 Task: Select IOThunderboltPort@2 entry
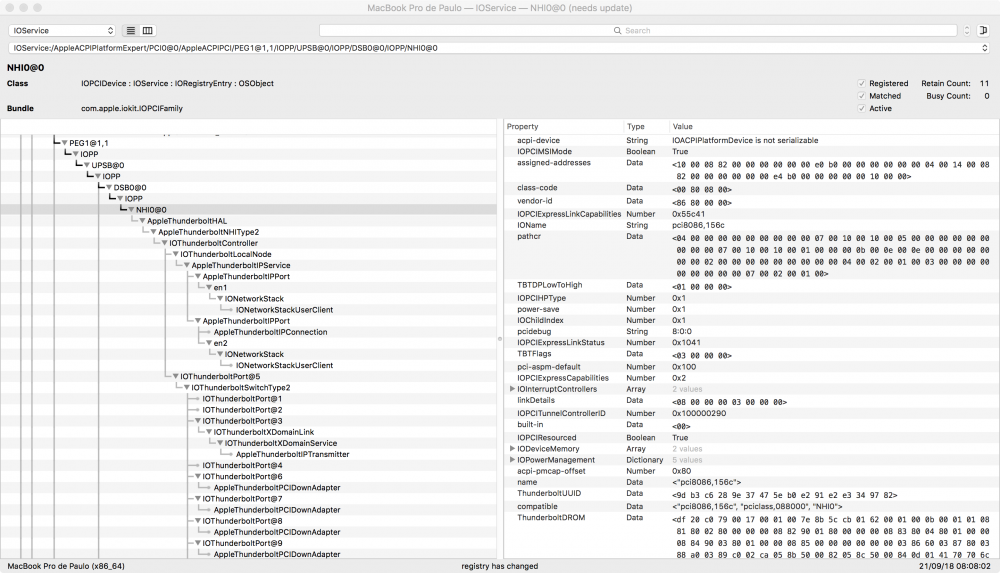[242, 410]
